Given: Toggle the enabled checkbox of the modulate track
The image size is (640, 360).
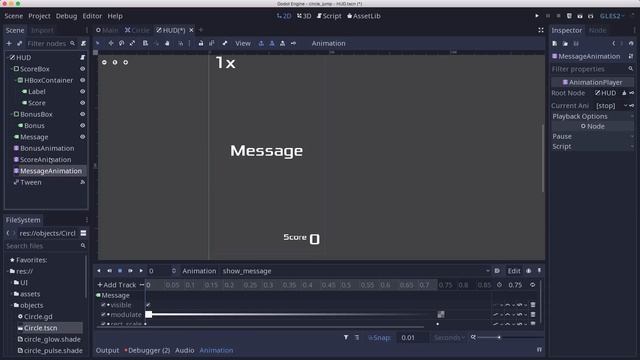Looking at the screenshot, I should 103,315.
